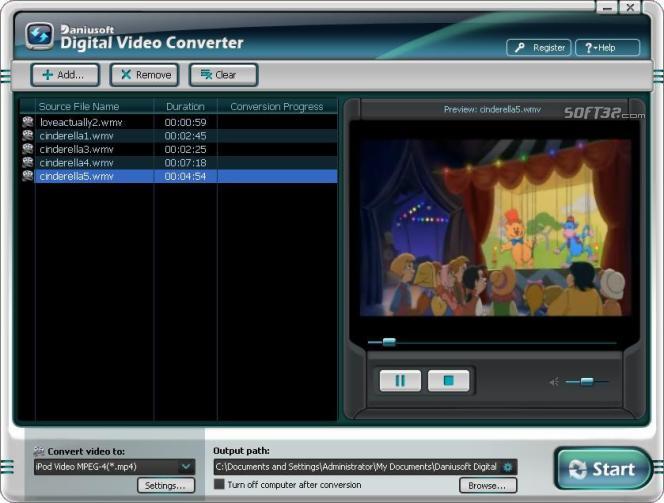This screenshot has height=503, width=664.
Task: Click the Output path text field
Action: coord(365,467)
